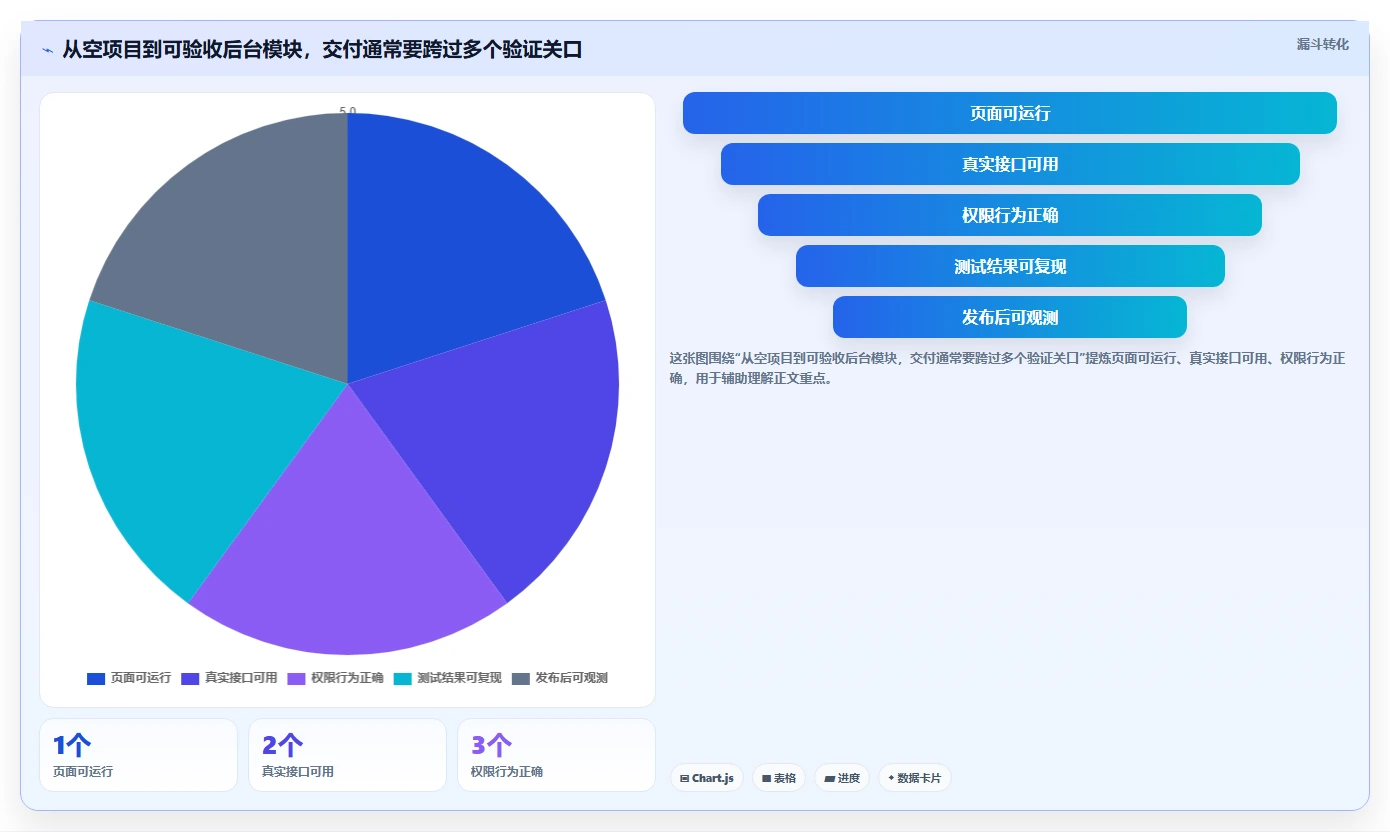
Task: Click the description paragraph starting 这张图围绕
Action: pyautogui.click(x=1008, y=368)
